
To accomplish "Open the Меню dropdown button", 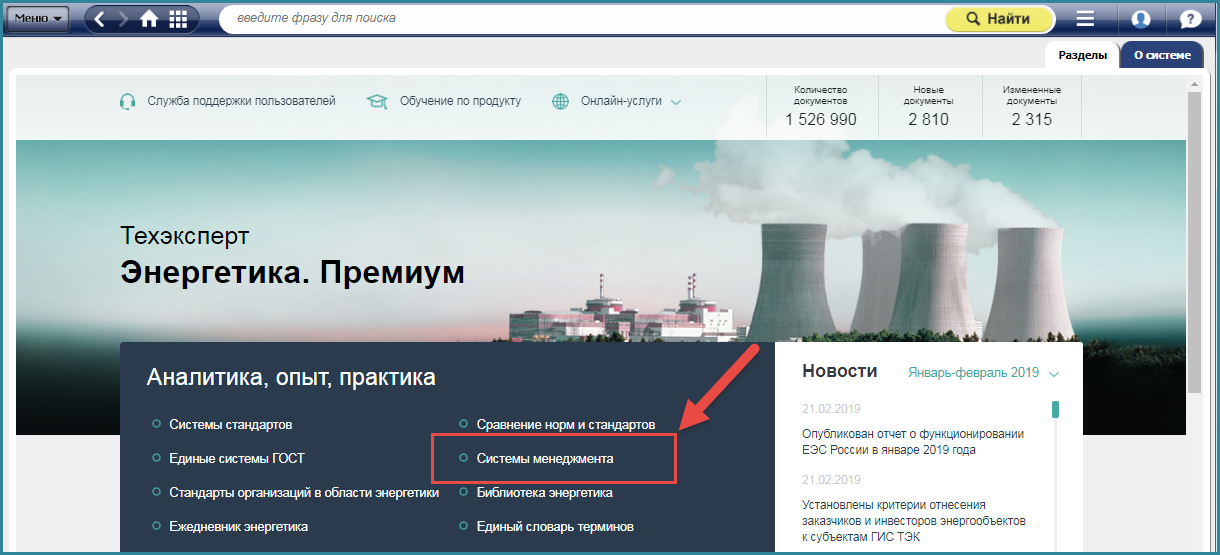I will tap(38, 18).
